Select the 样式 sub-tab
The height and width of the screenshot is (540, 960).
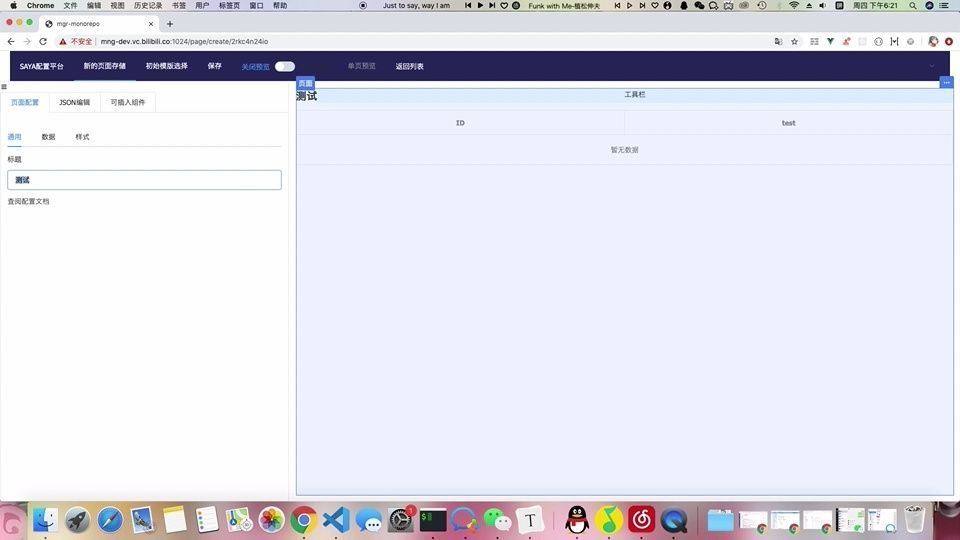point(82,136)
